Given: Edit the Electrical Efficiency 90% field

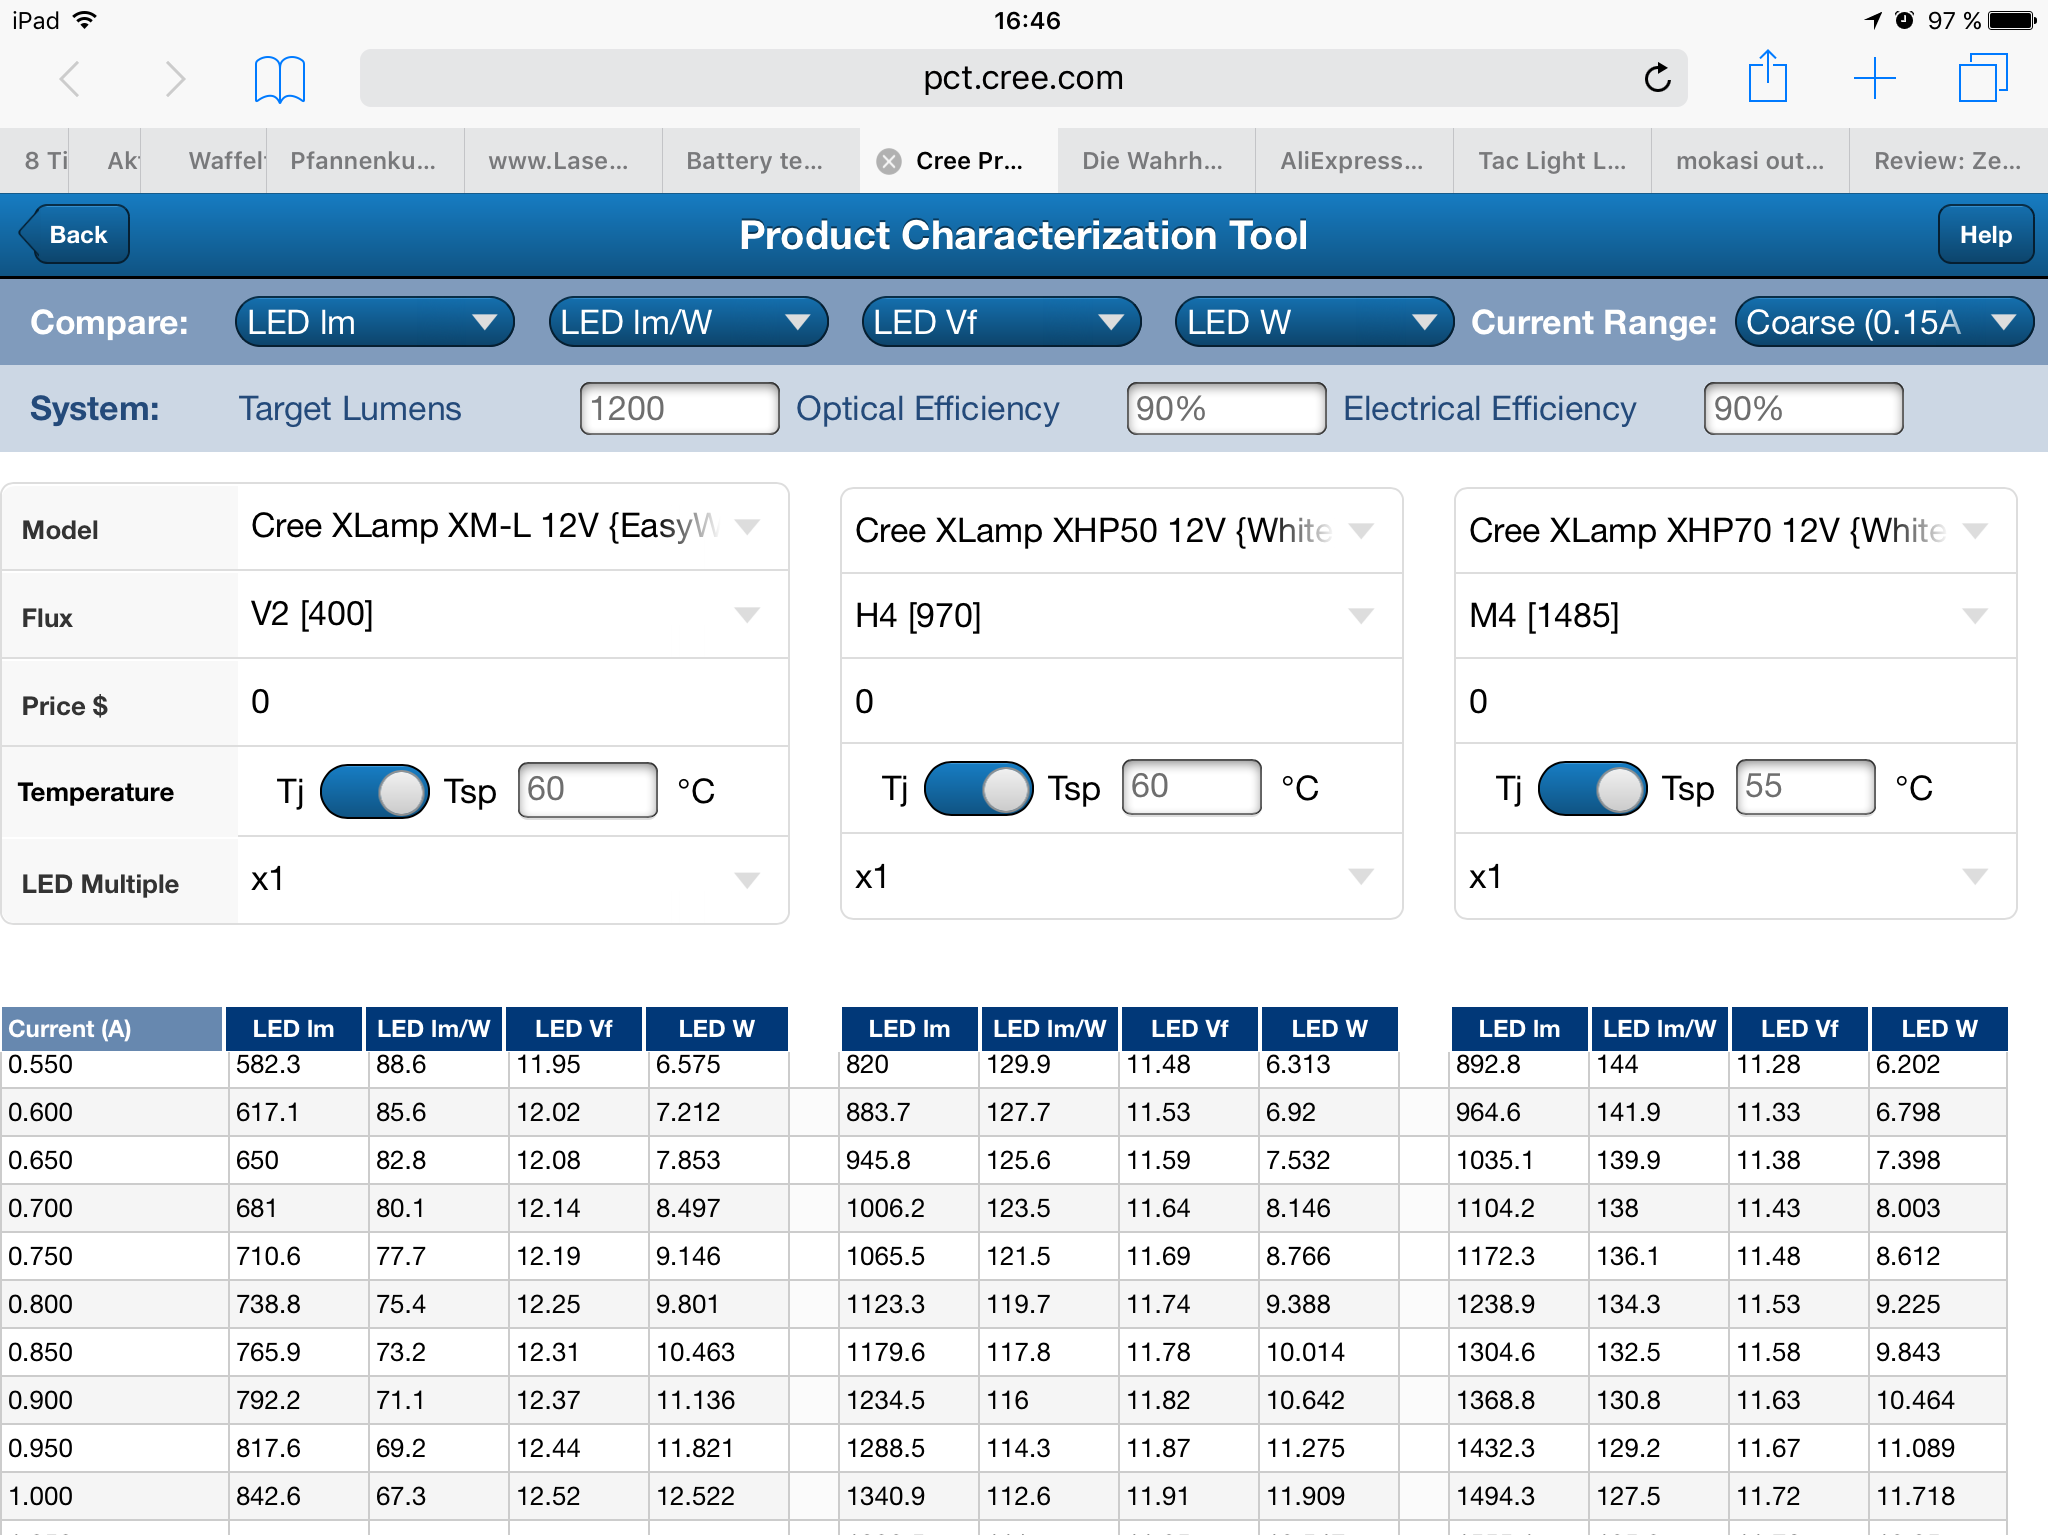Looking at the screenshot, I should tap(1803, 409).
